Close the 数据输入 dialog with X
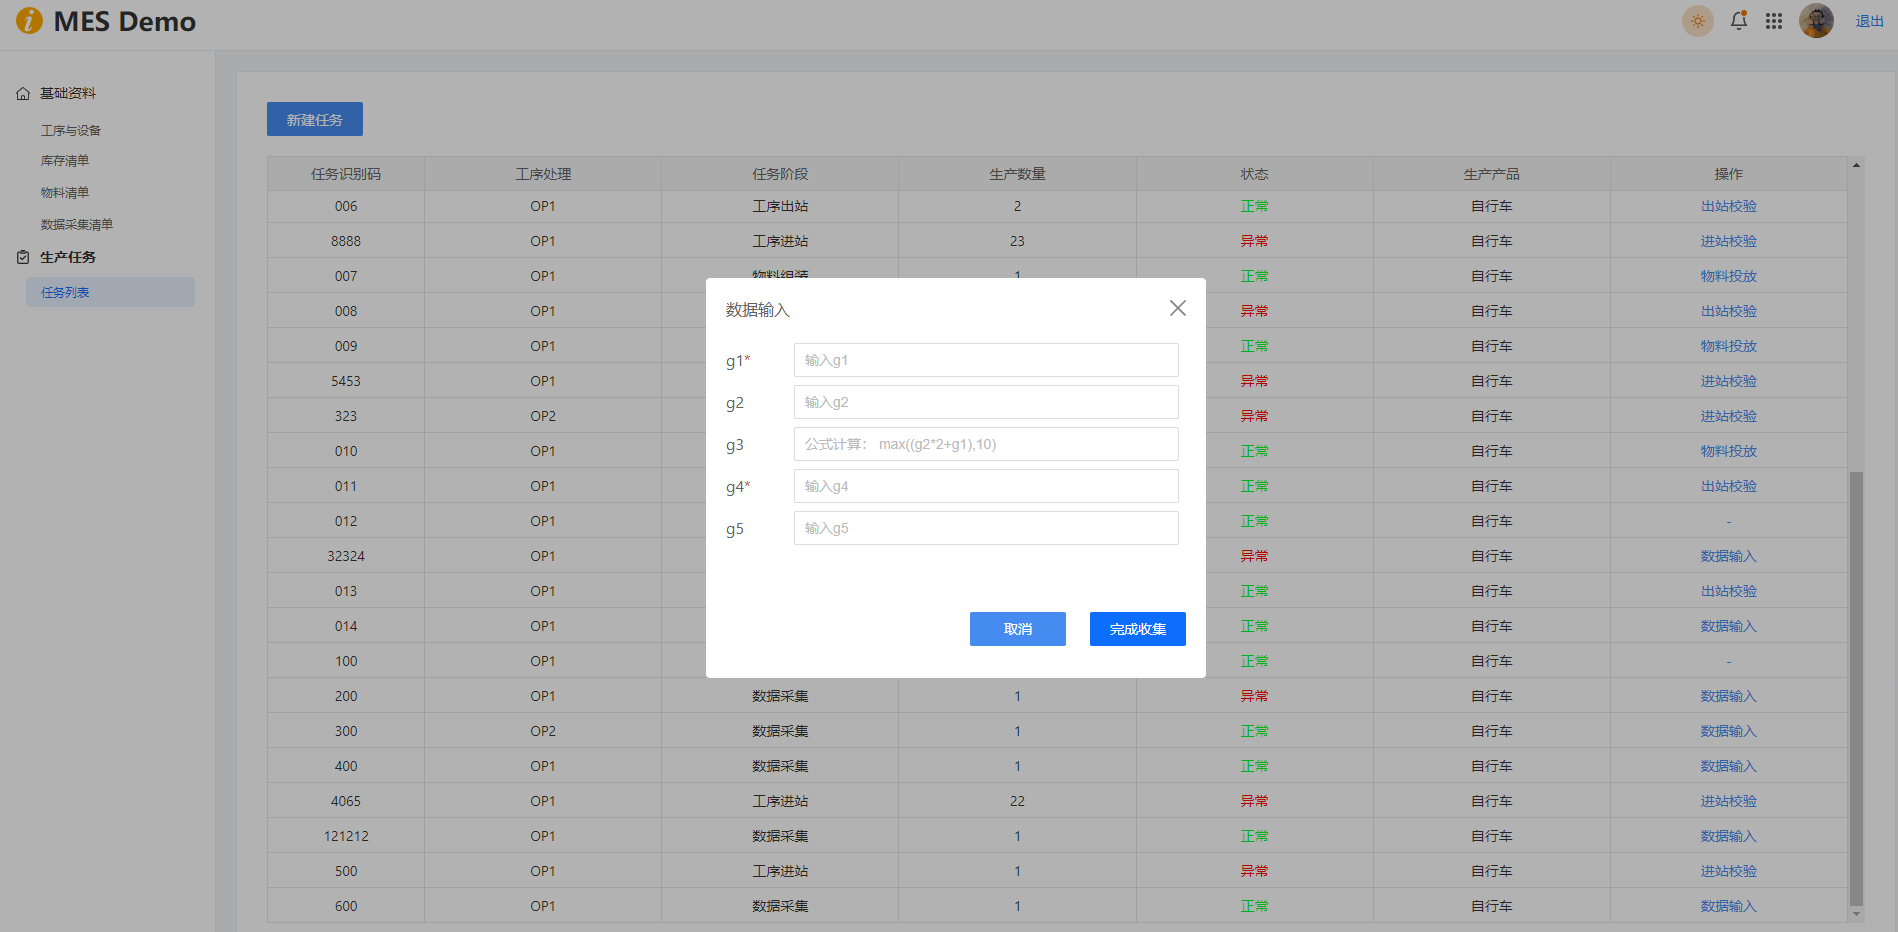This screenshot has height=932, width=1898. click(x=1178, y=308)
